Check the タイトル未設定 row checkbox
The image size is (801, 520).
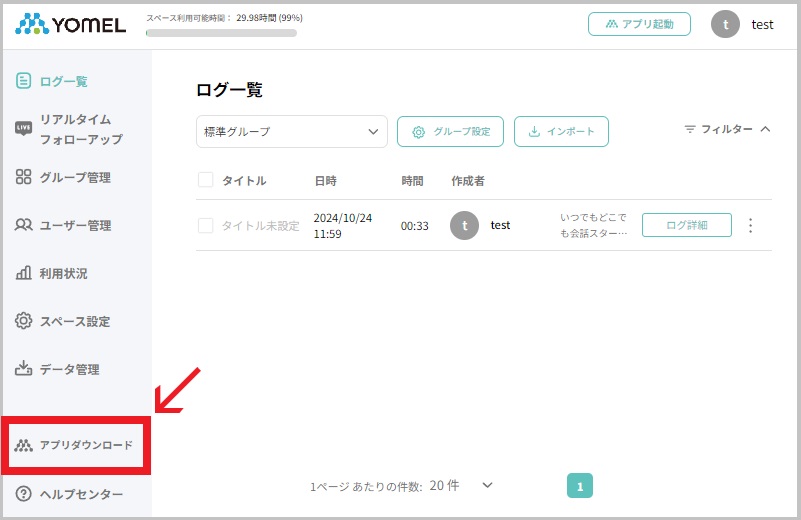[205, 225]
